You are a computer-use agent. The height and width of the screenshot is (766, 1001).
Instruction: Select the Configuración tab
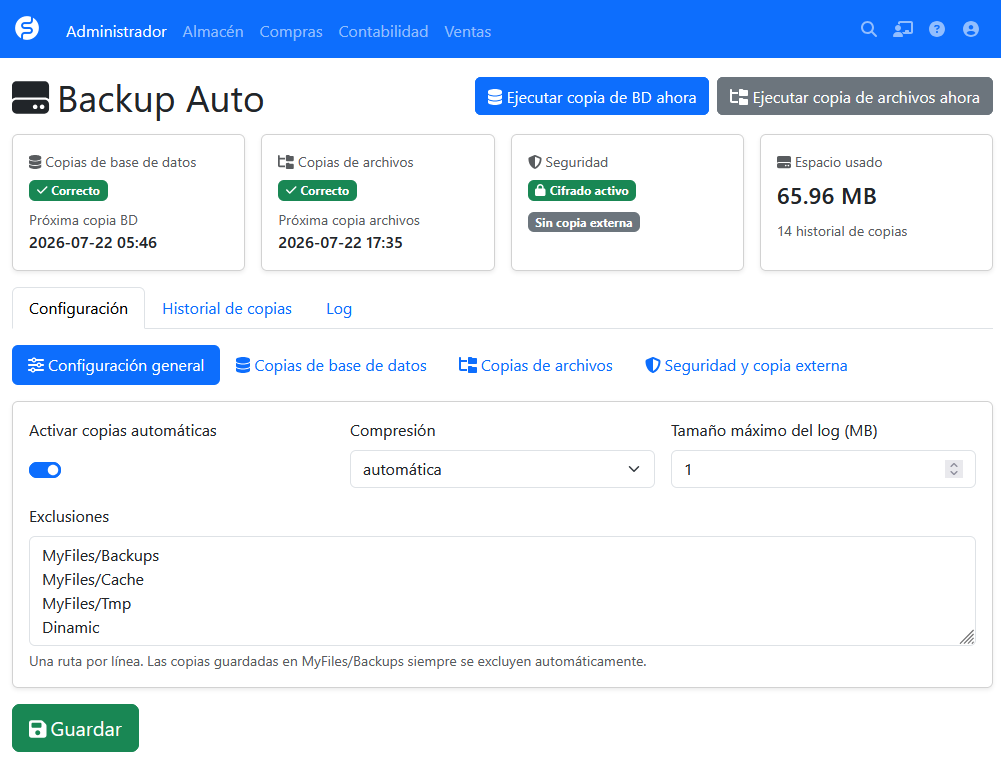tap(79, 308)
